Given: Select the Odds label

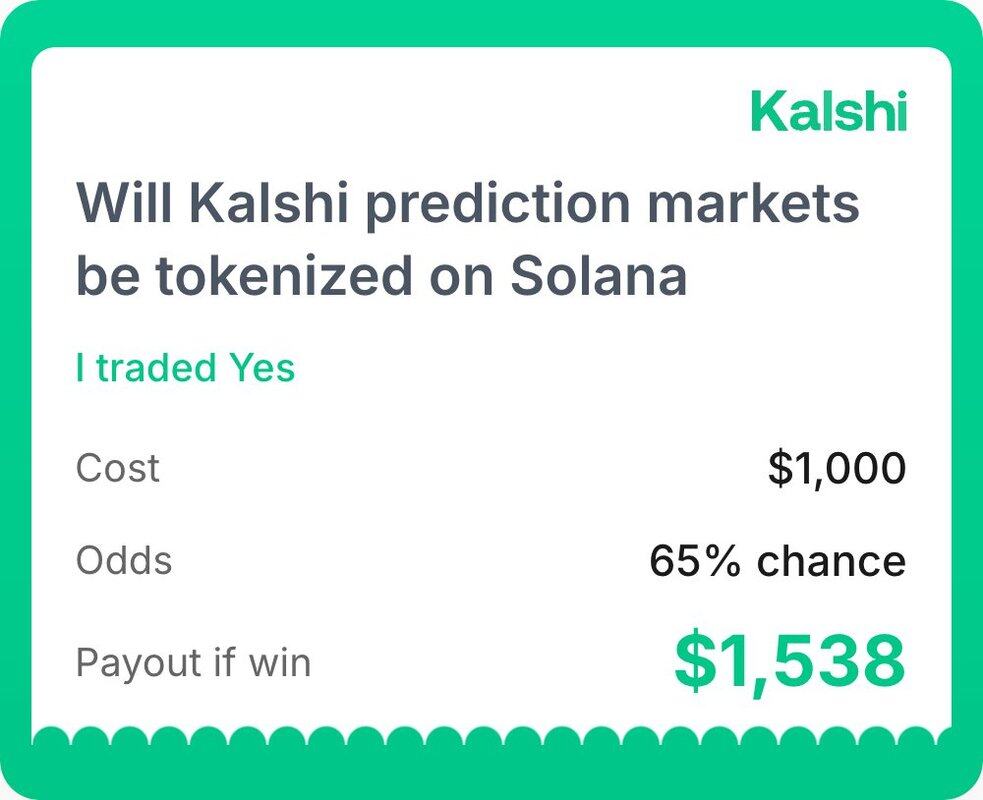Looking at the screenshot, I should [x=123, y=560].
